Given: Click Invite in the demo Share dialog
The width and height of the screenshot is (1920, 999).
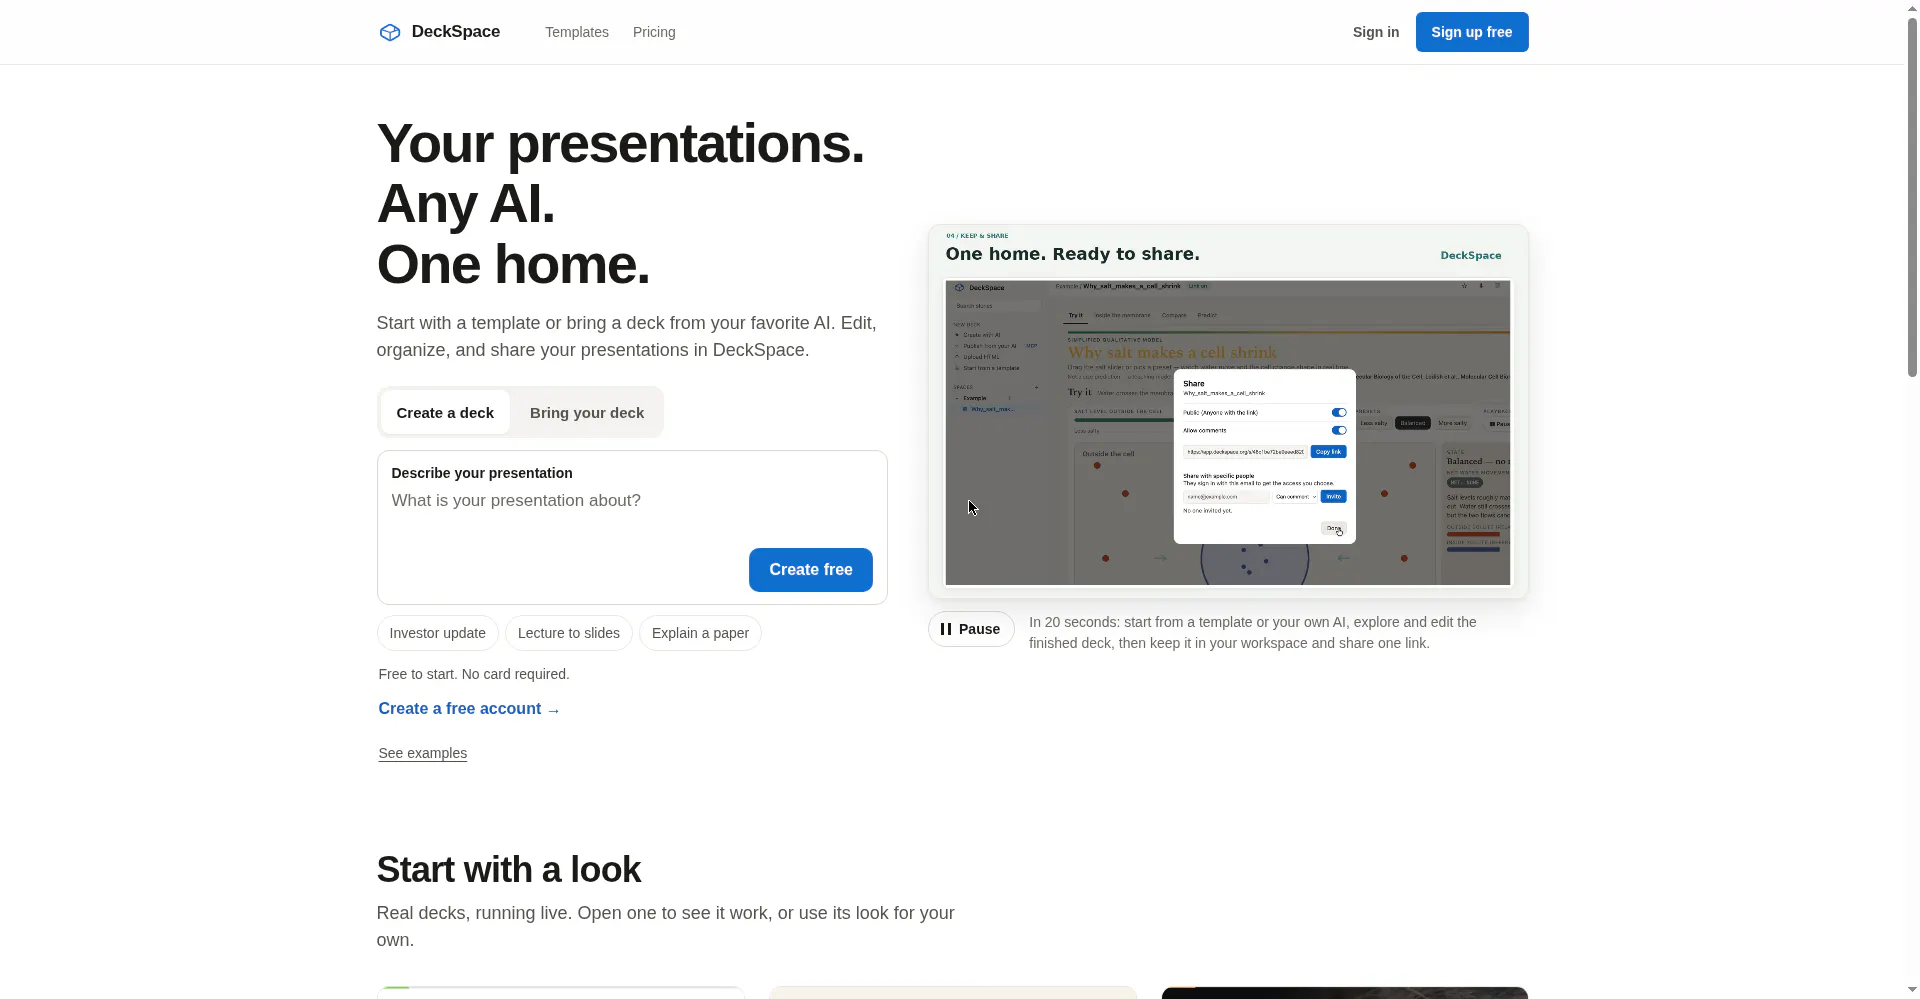Looking at the screenshot, I should pos(1333,497).
